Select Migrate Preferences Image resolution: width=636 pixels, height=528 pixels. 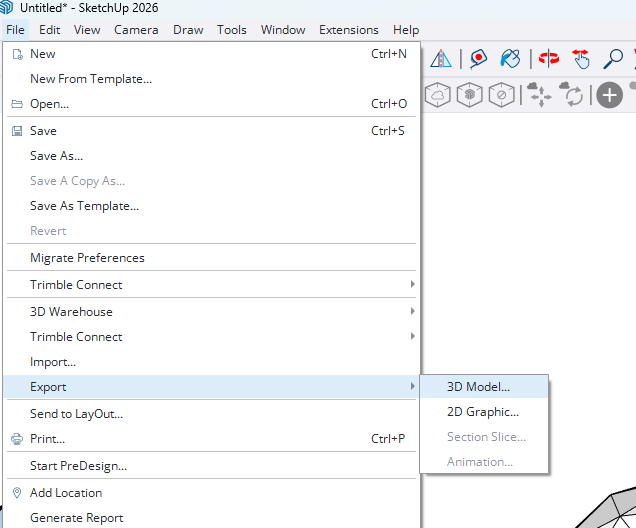pyautogui.click(x=211, y=258)
